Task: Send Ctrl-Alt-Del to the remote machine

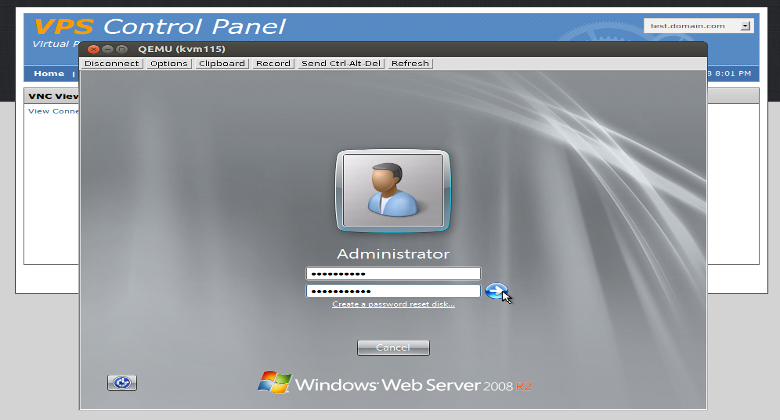Action: pyautogui.click(x=341, y=63)
